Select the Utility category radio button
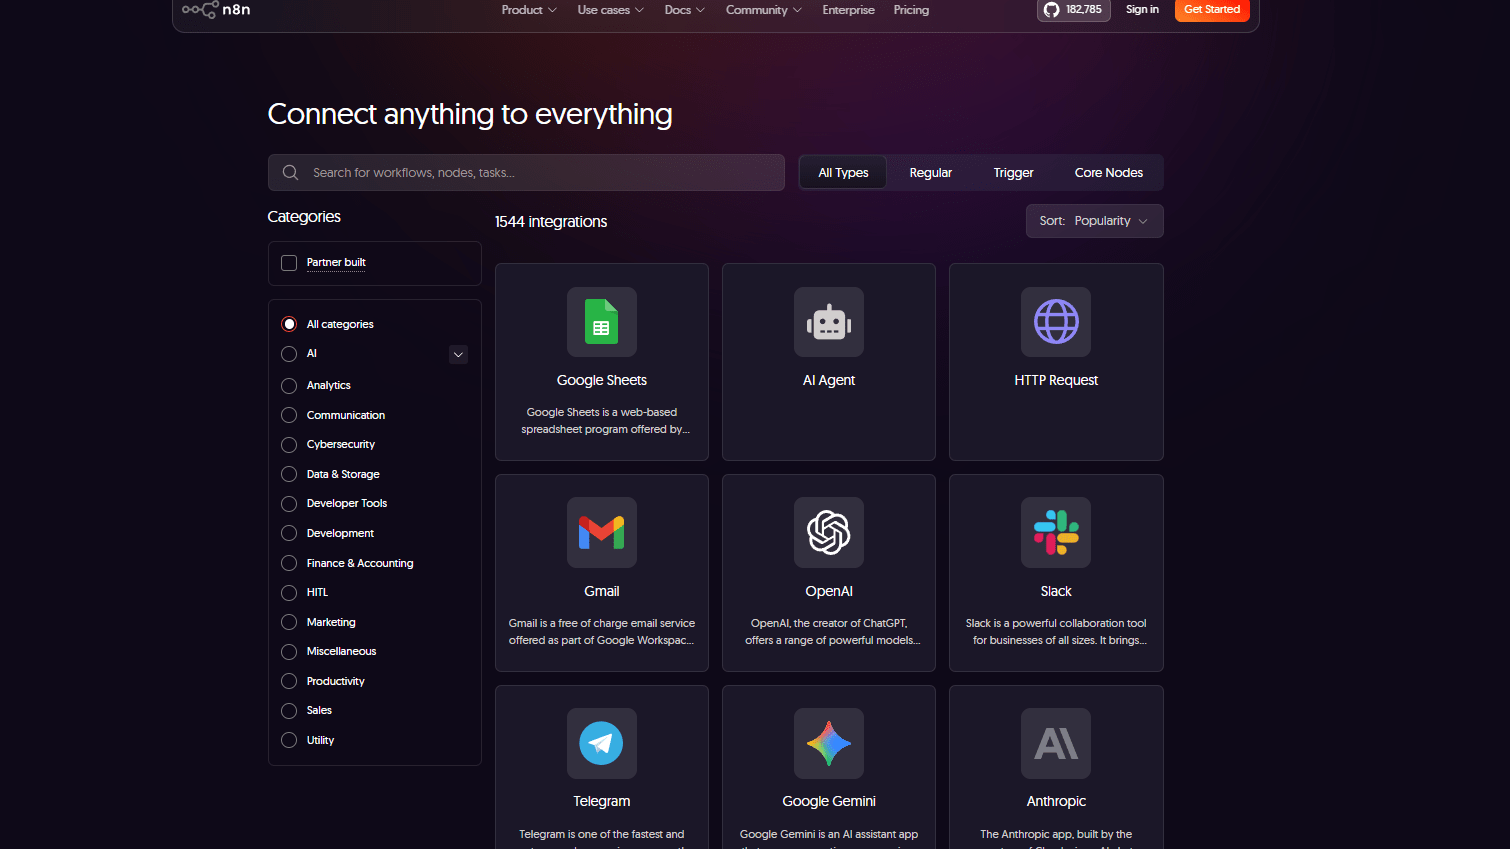Image resolution: width=1510 pixels, height=849 pixels. pyautogui.click(x=289, y=740)
